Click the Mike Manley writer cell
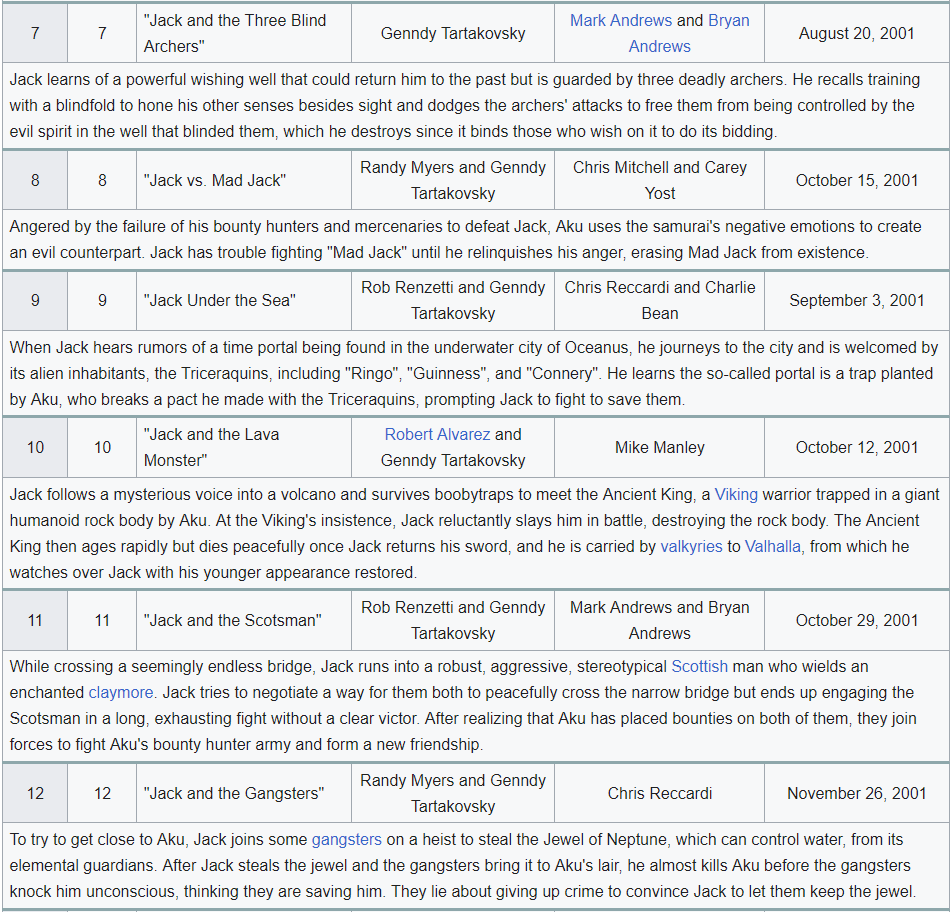Screen dimensions: 951x912 (x=659, y=448)
